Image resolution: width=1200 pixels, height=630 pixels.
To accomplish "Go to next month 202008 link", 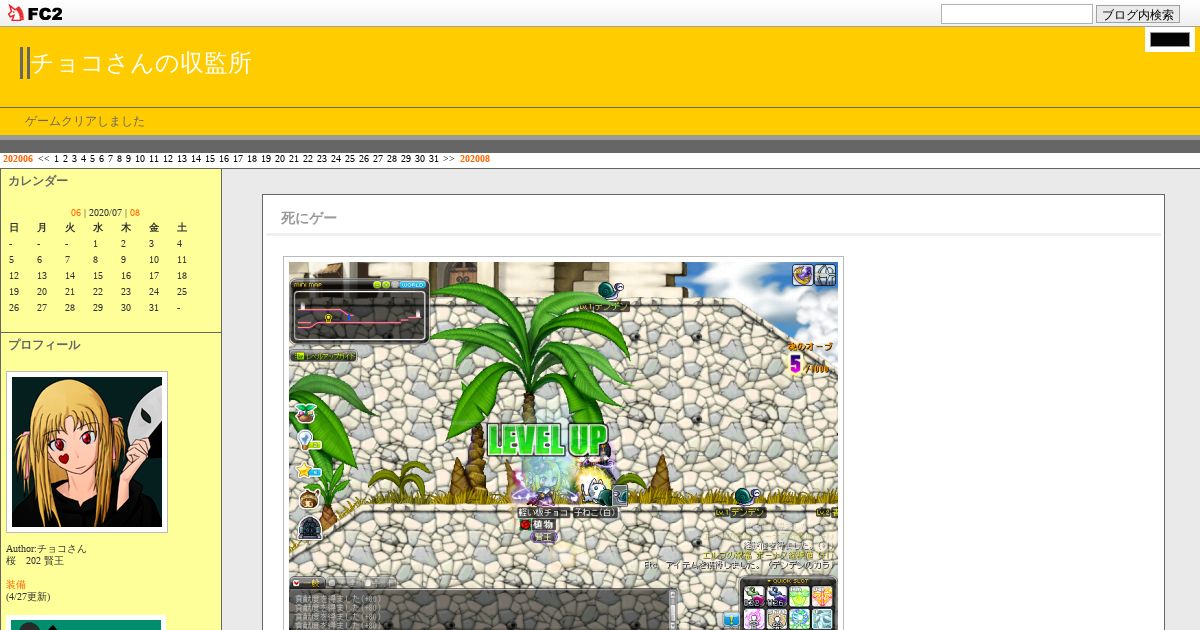I will pos(475,159).
